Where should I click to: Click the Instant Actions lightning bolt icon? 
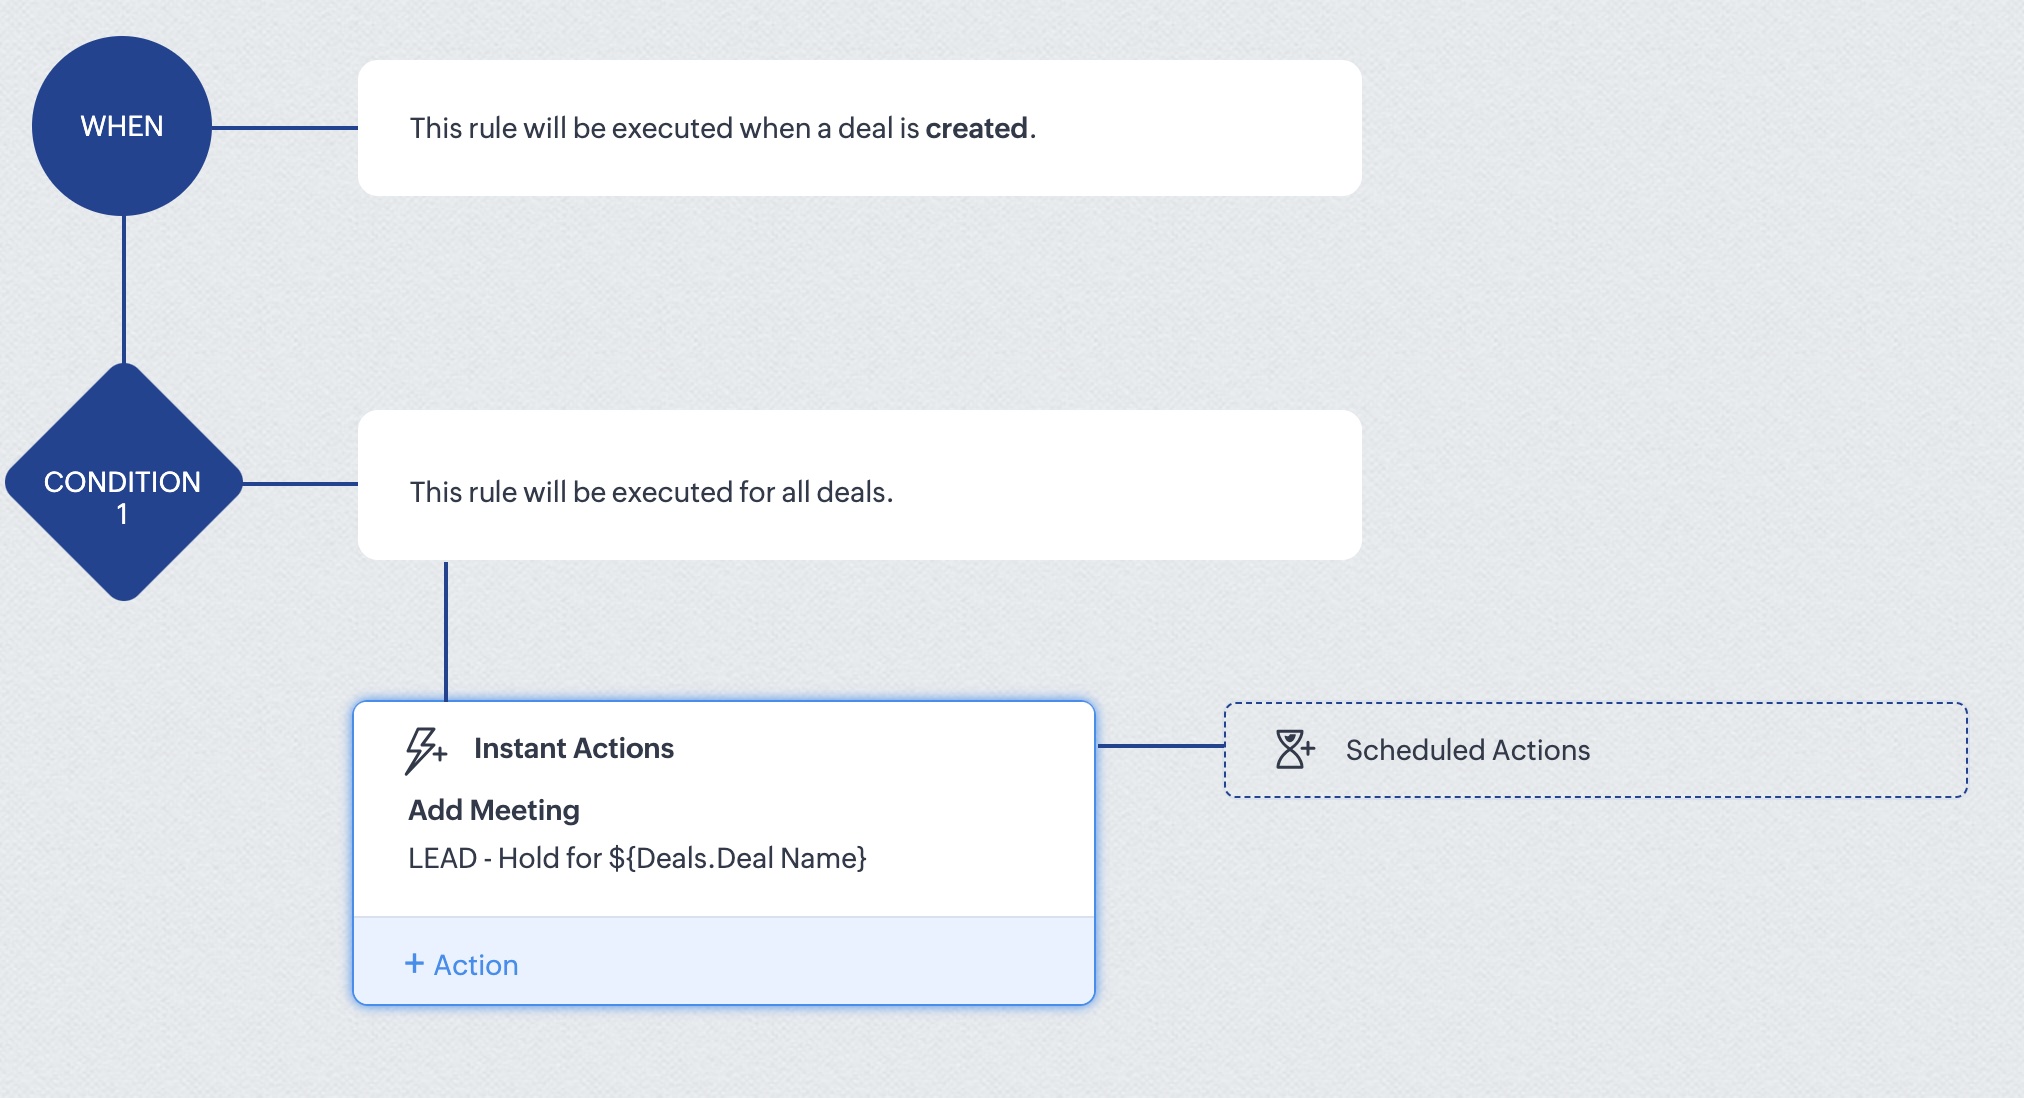click(424, 750)
